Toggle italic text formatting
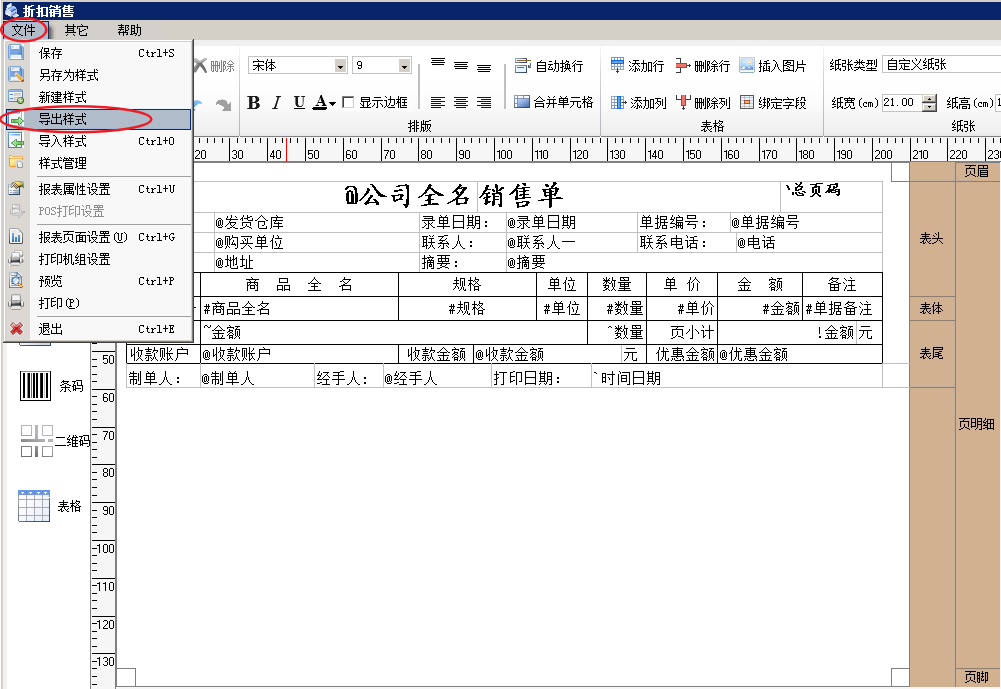The height and width of the screenshot is (689, 1001). tap(276, 103)
